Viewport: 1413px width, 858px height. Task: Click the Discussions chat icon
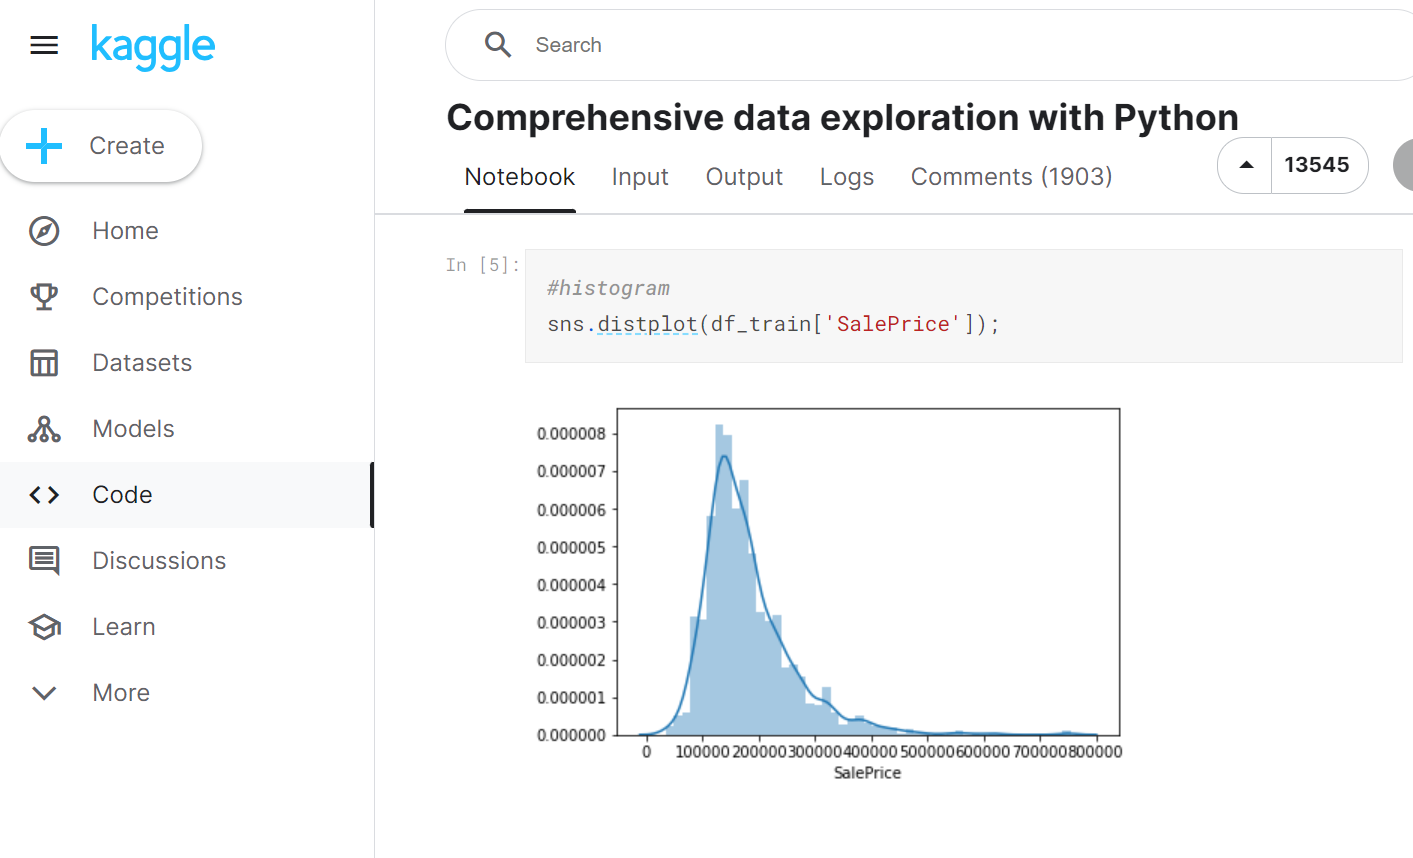pos(44,561)
